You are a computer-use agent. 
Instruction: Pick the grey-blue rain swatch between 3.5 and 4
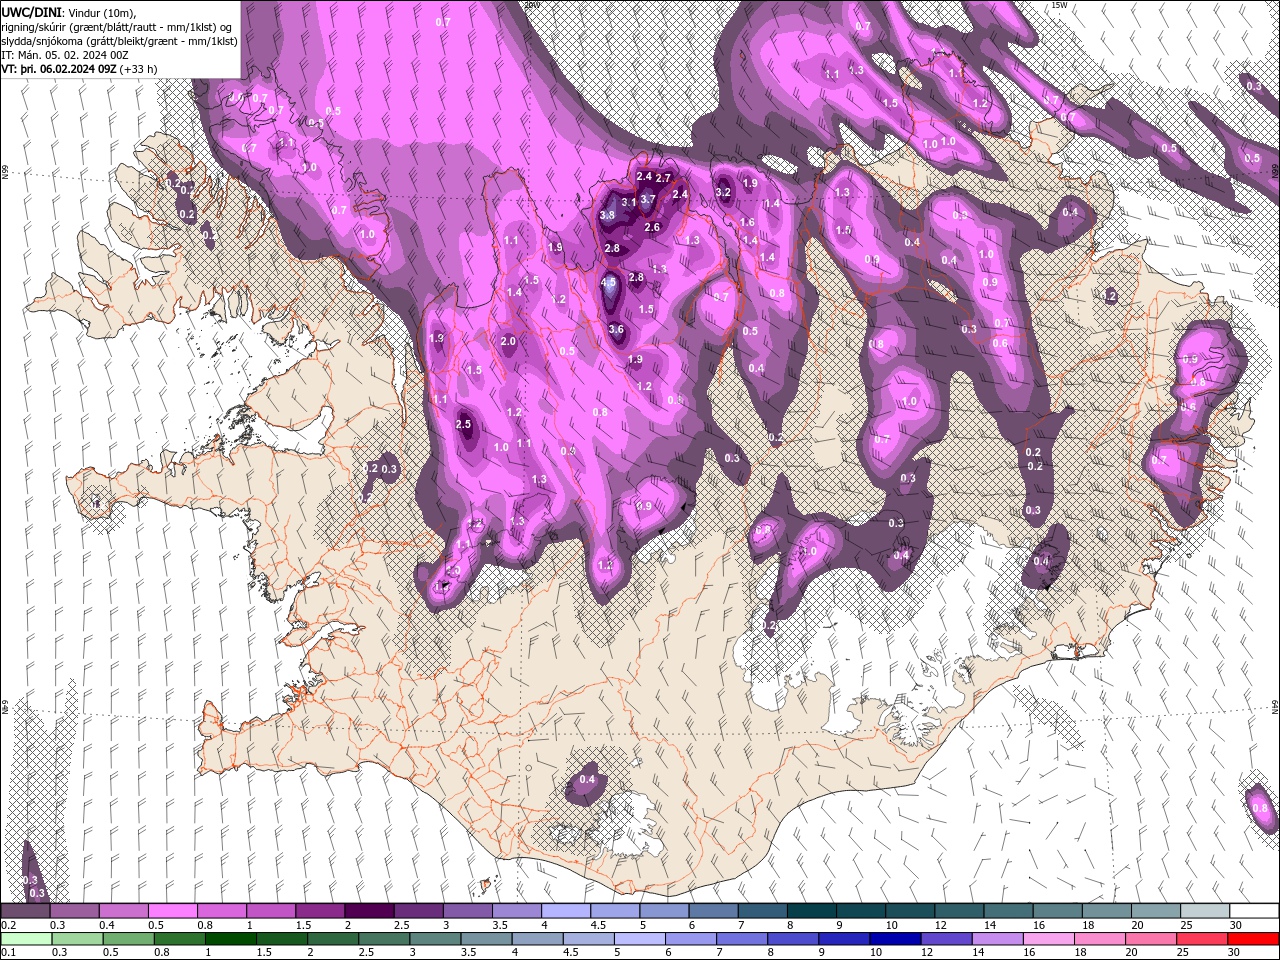pyautogui.click(x=487, y=939)
